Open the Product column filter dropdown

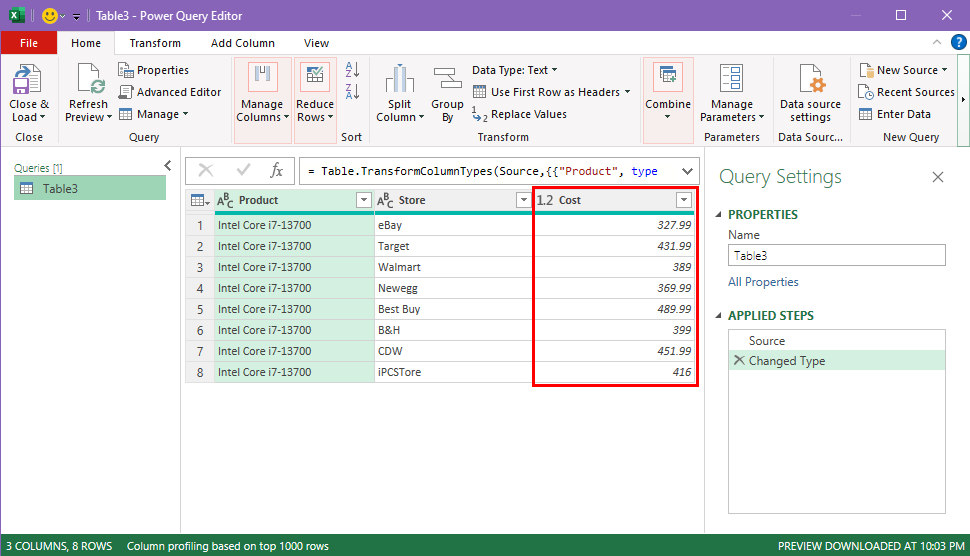364,200
